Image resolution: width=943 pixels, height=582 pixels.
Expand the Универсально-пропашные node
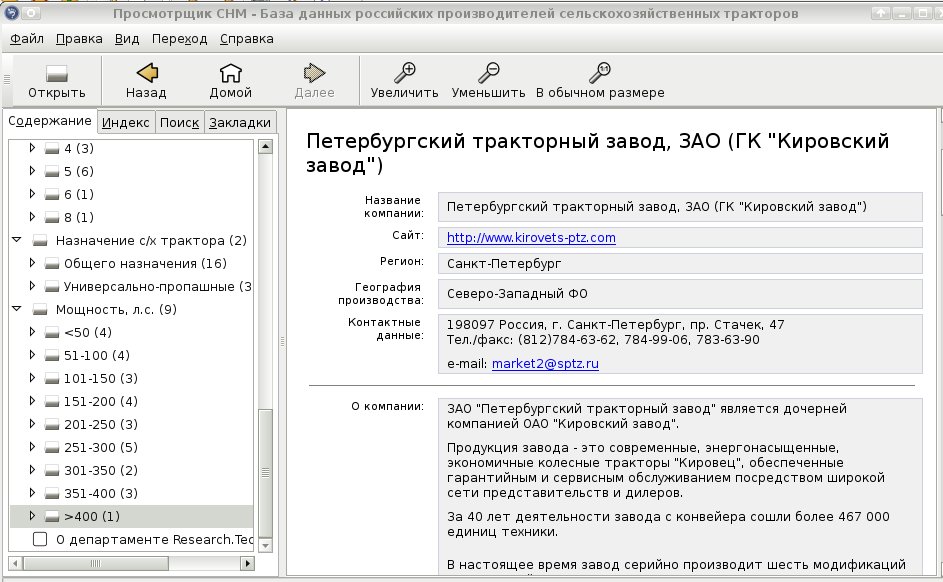click(32, 286)
